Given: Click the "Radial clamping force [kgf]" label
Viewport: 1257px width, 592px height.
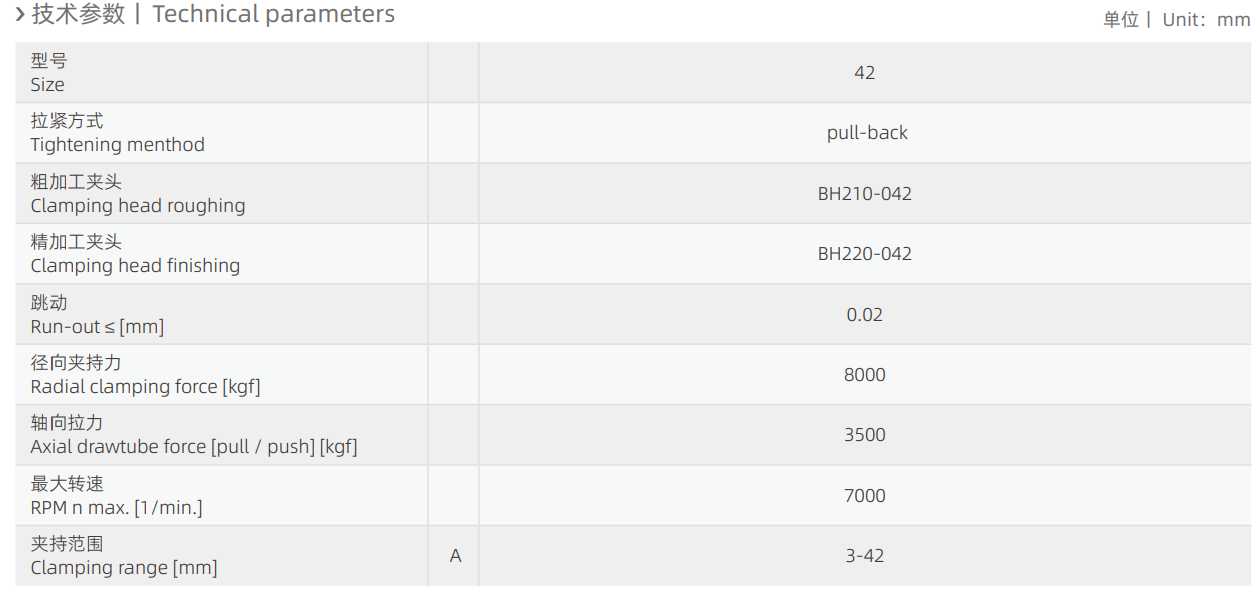Looking at the screenshot, I should click(x=145, y=387).
